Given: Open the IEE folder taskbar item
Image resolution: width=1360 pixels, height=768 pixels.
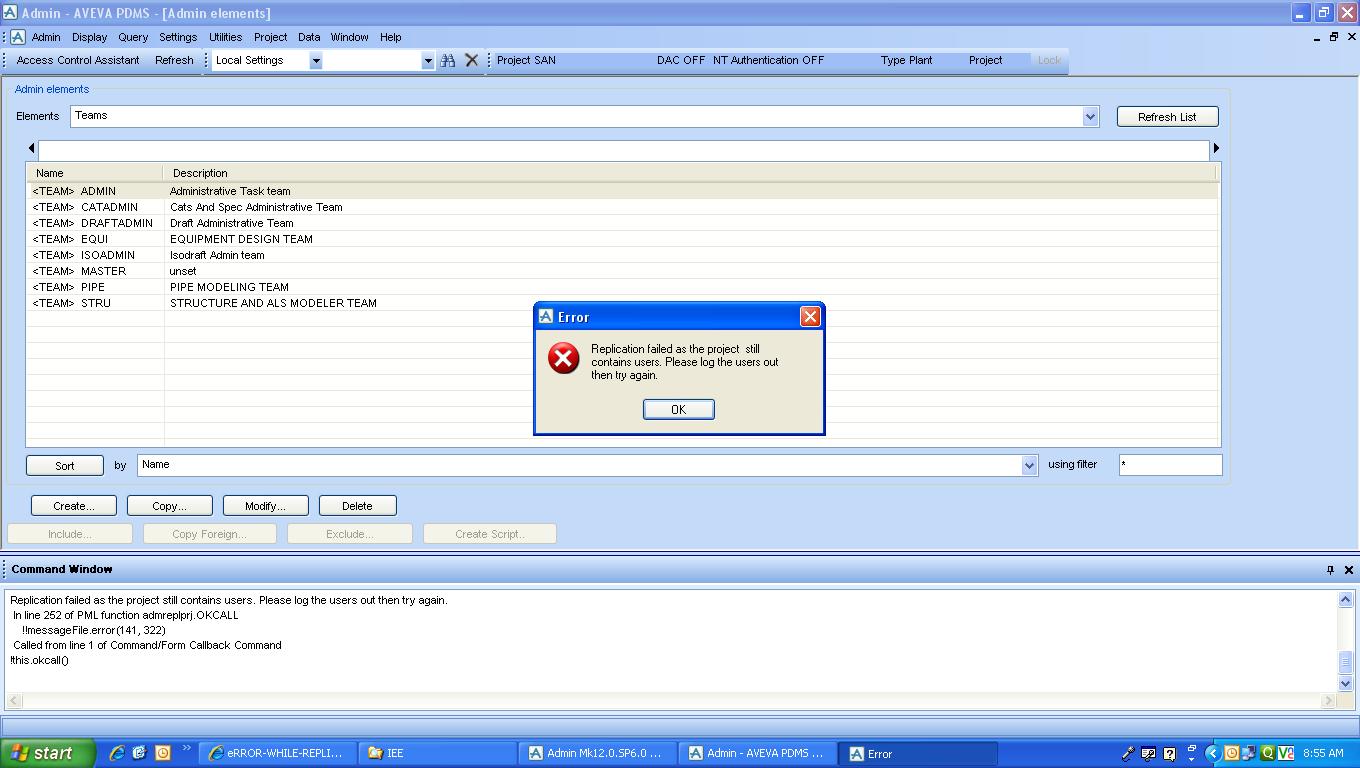Looking at the screenshot, I should click(x=438, y=753).
